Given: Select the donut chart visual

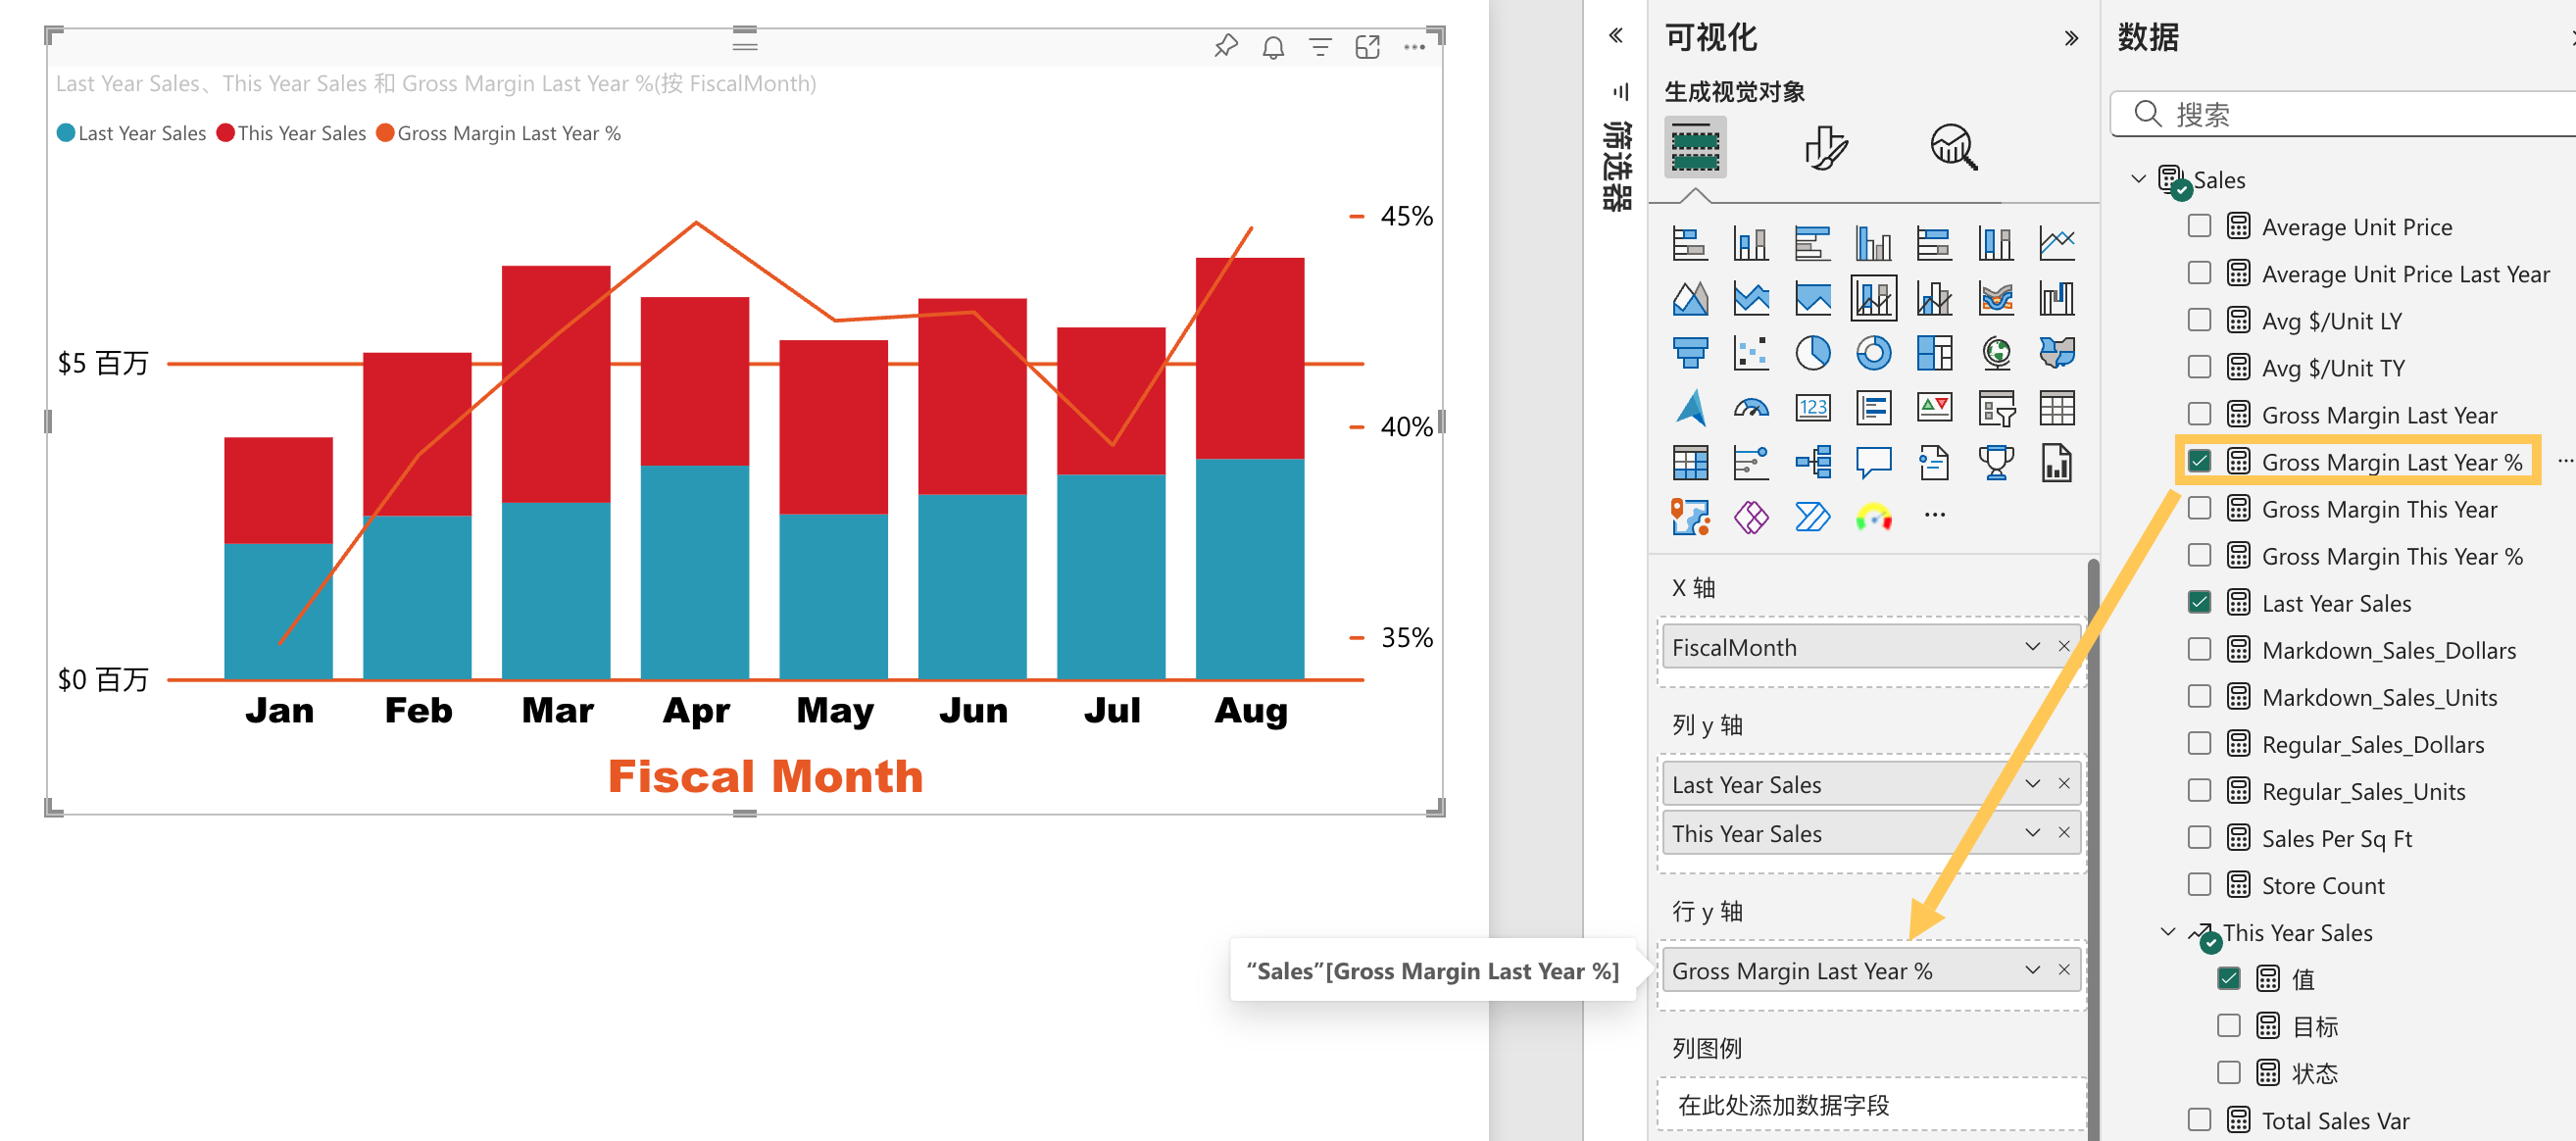Looking at the screenshot, I should pyautogui.click(x=1873, y=353).
